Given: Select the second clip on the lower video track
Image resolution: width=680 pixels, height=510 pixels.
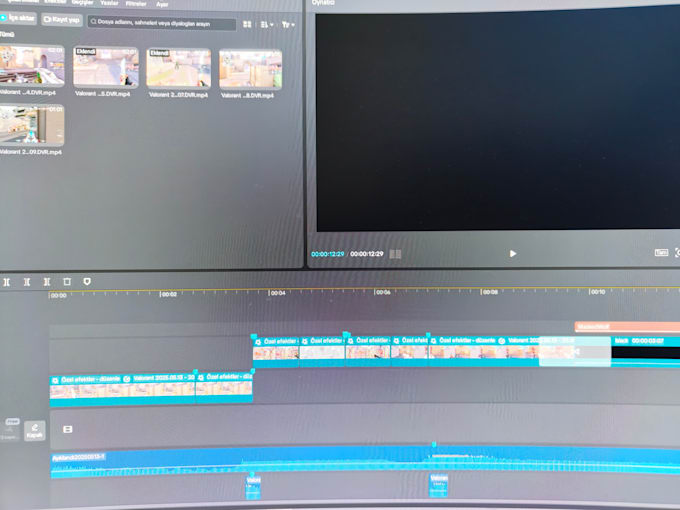Looking at the screenshot, I should click(224, 390).
